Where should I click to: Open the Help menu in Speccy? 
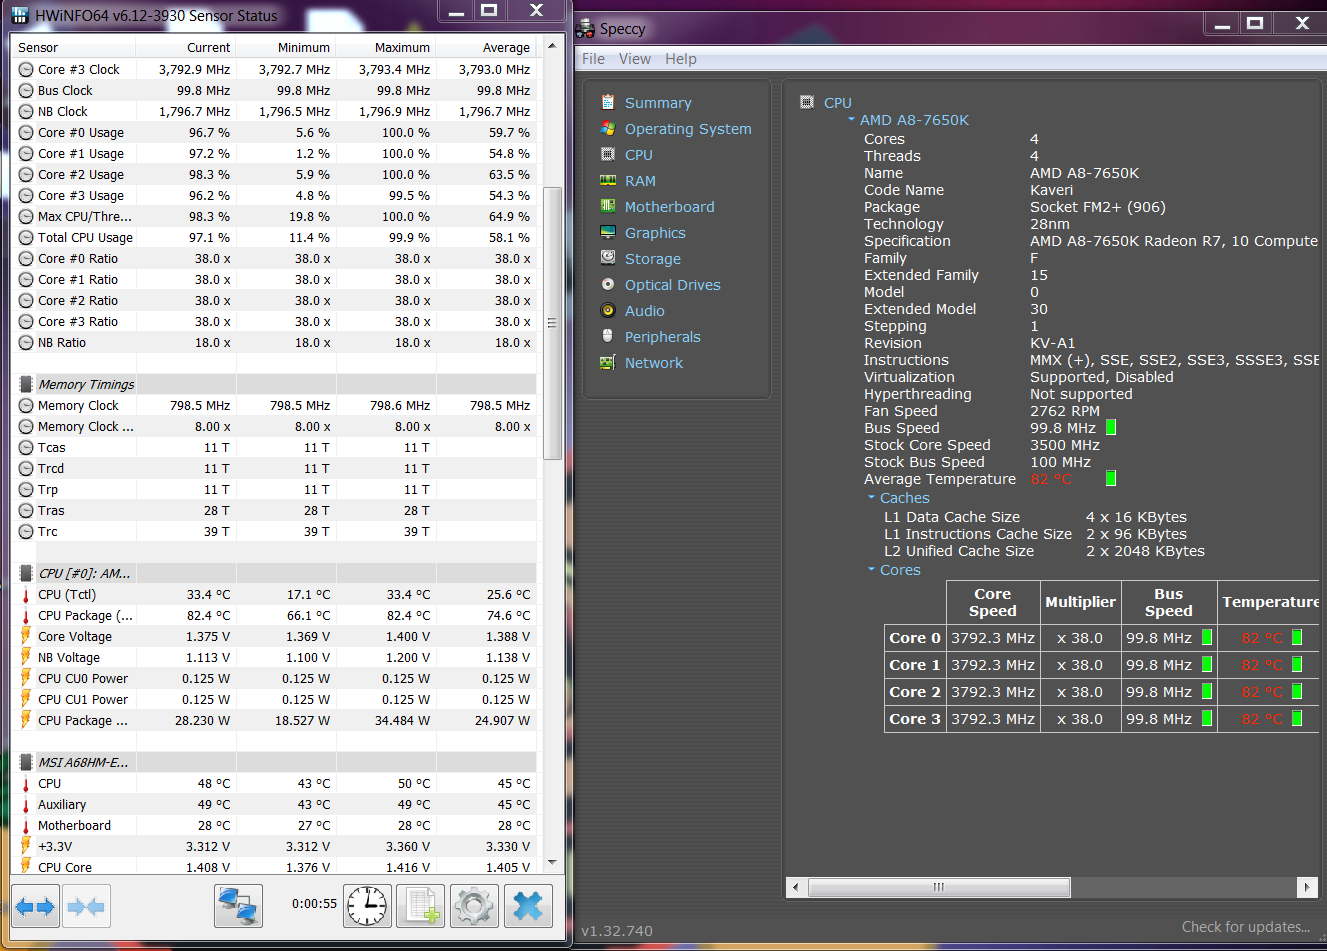coord(680,59)
